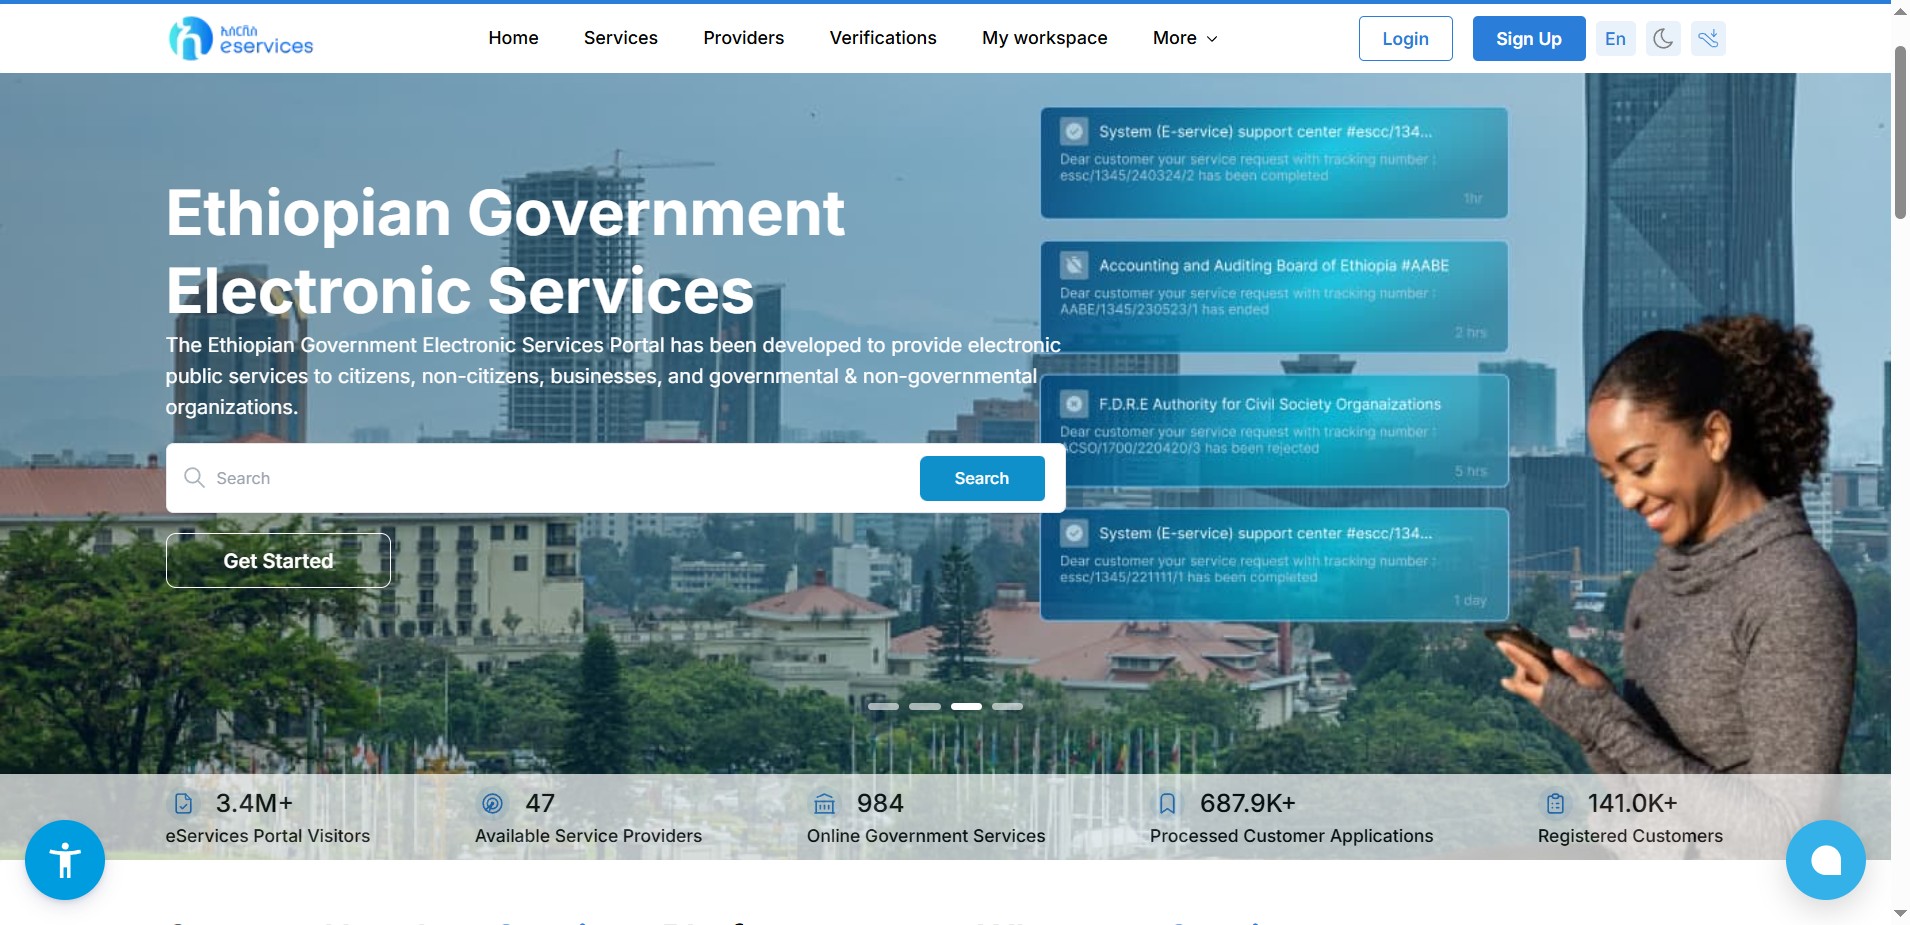This screenshot has height=925, width=1910.
Task: Click the page vertical scrollbar thumb
Action: coord(1900,132)
